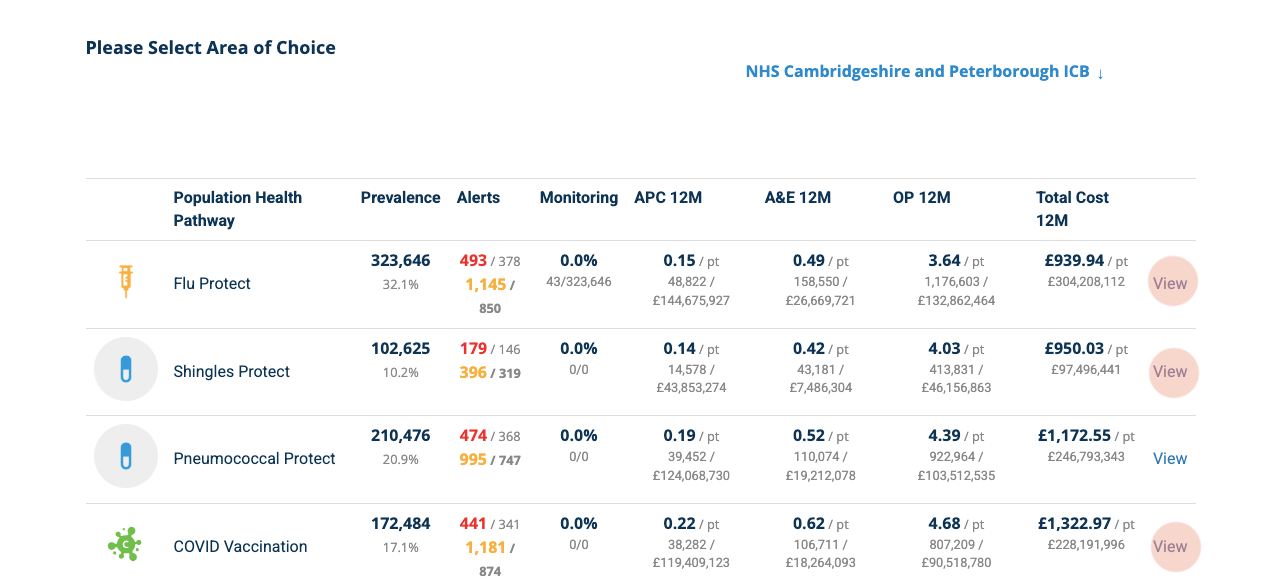Click the Pneumococcal Protect capsule icon
Screen dimensions: 1265x588
tap(126, 457)
